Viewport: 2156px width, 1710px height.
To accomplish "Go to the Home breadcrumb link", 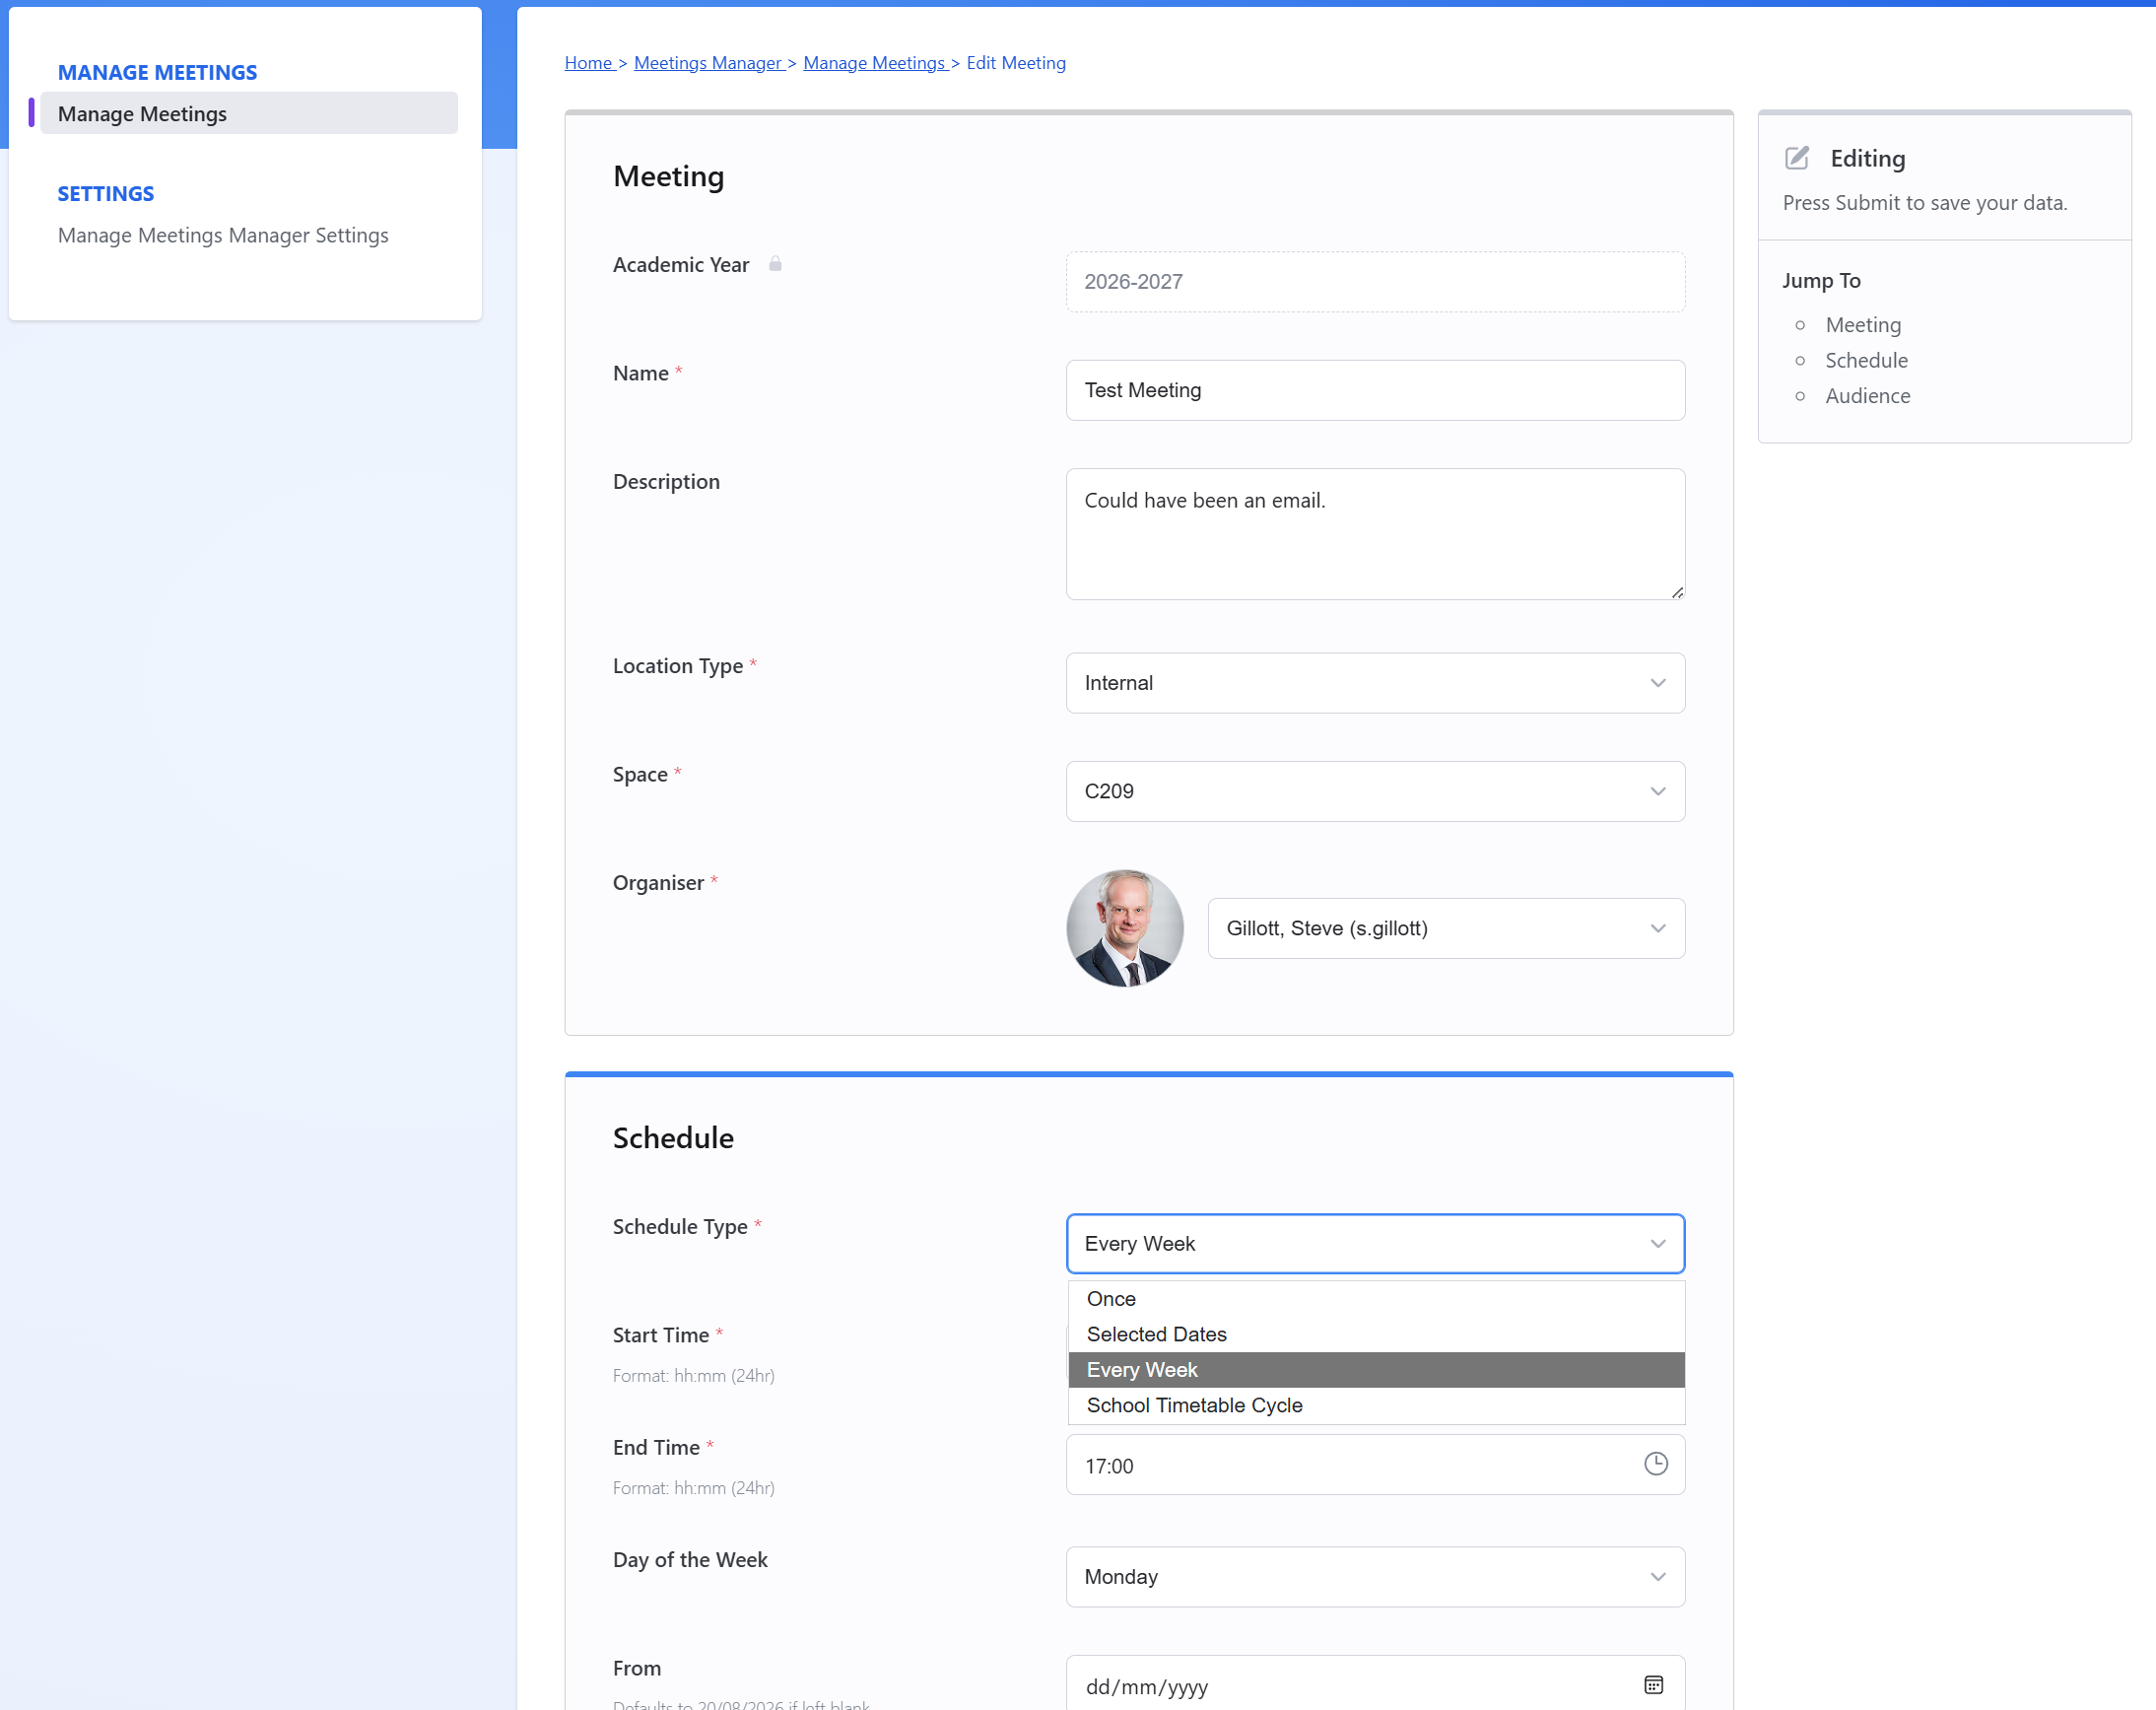I will pyautogui.click(x=588, y=63).
